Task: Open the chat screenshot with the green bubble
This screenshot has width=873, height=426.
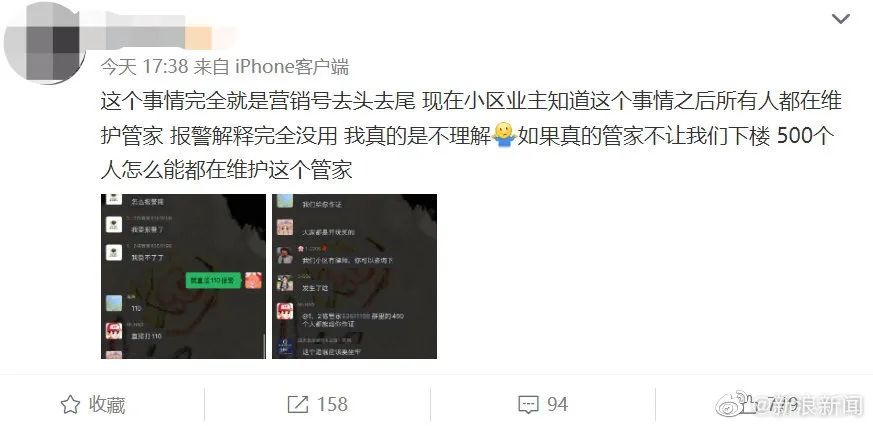Action: [x=183, y=276]
